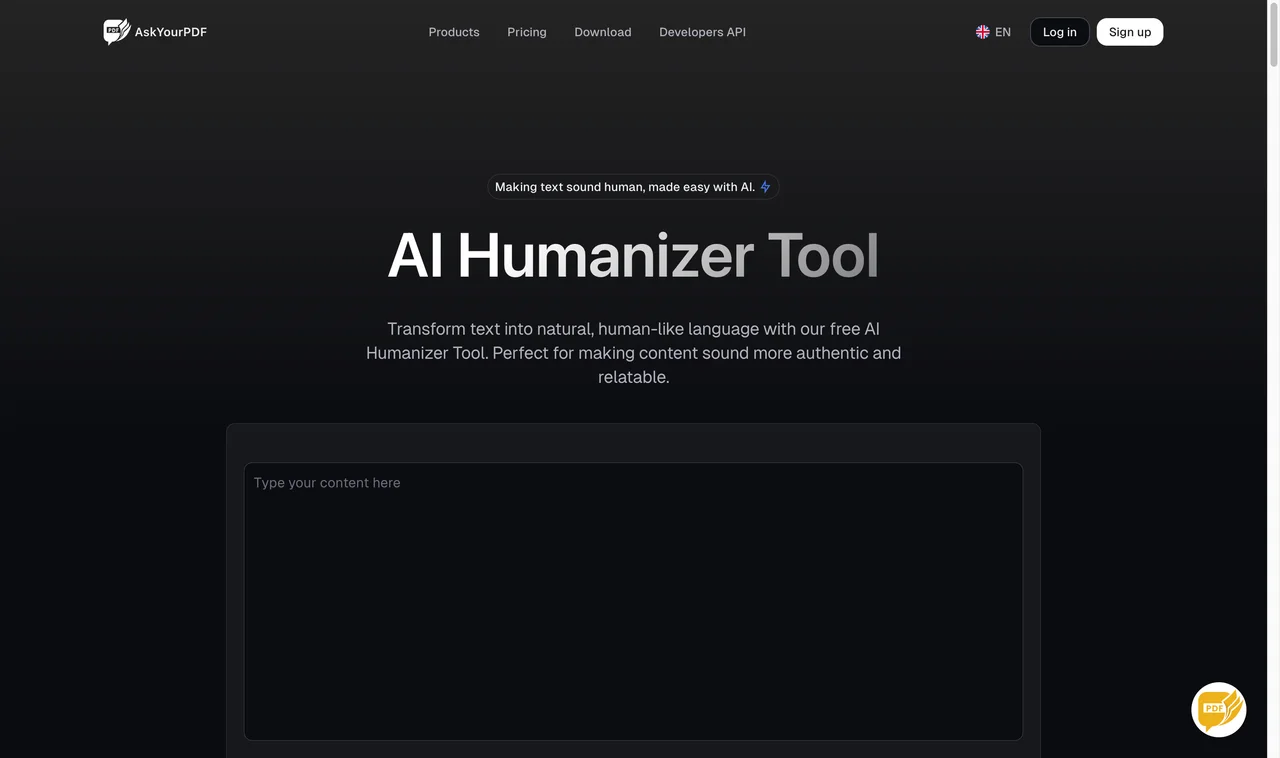Click the 'AI Humanizer Tool' heading

[x=633, y=255]
